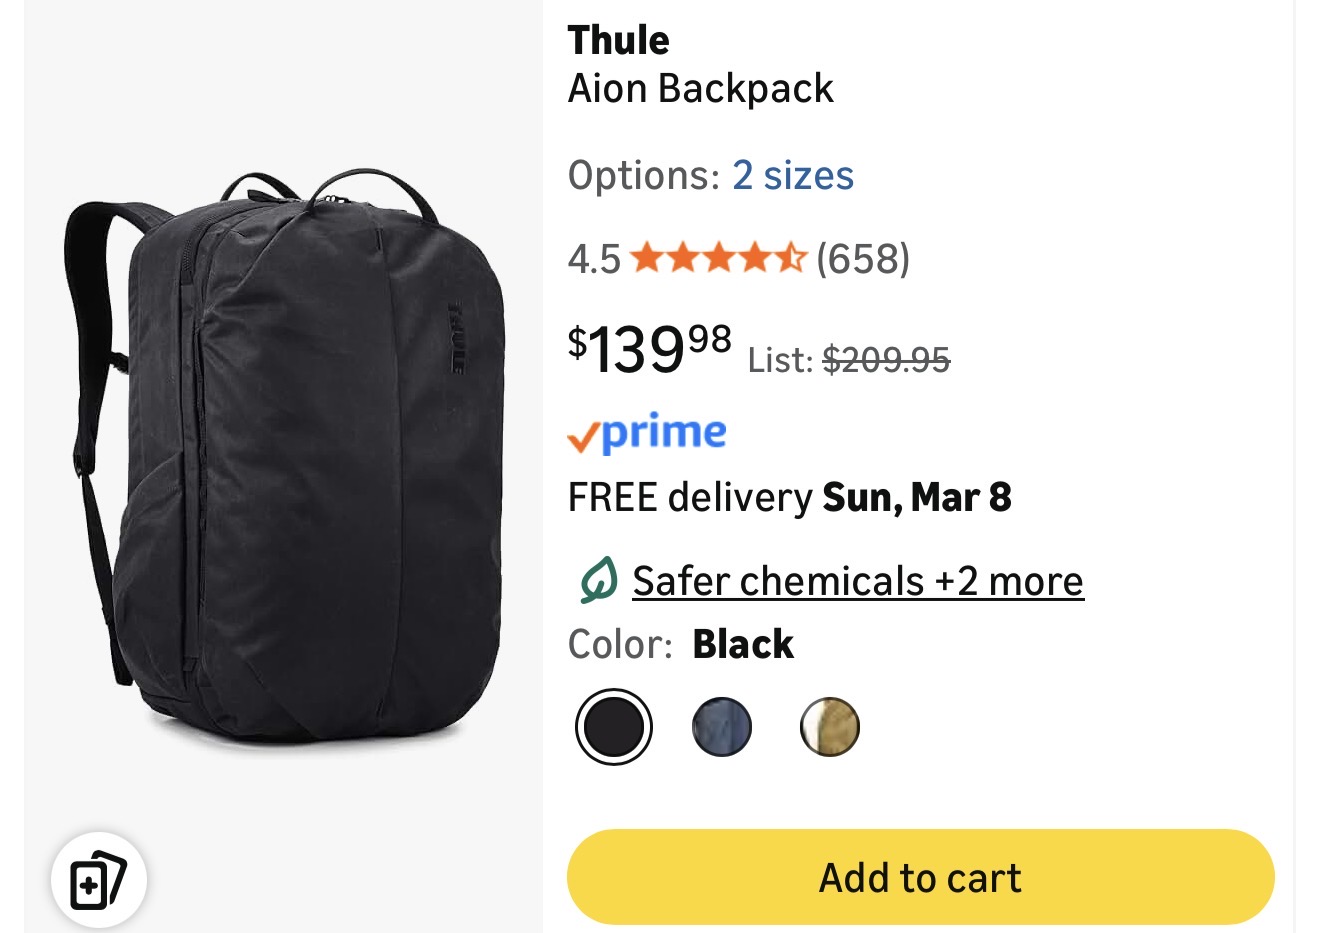Viewport: 1320px width, 933px height.
Task: Click the black backpack product image
Action: 286,460
